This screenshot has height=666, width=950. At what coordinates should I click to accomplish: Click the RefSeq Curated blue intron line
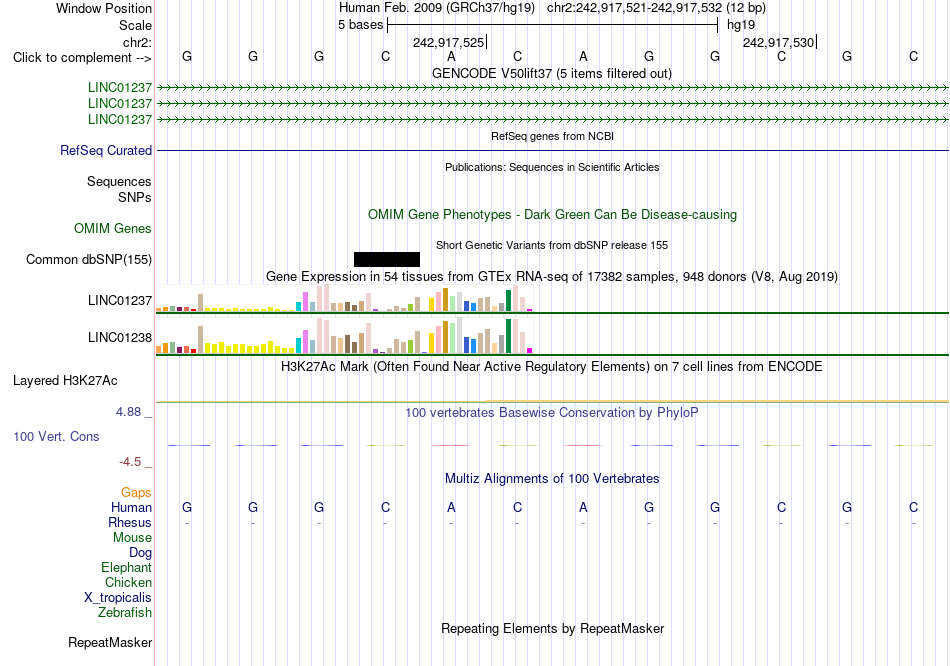point(552,150)
